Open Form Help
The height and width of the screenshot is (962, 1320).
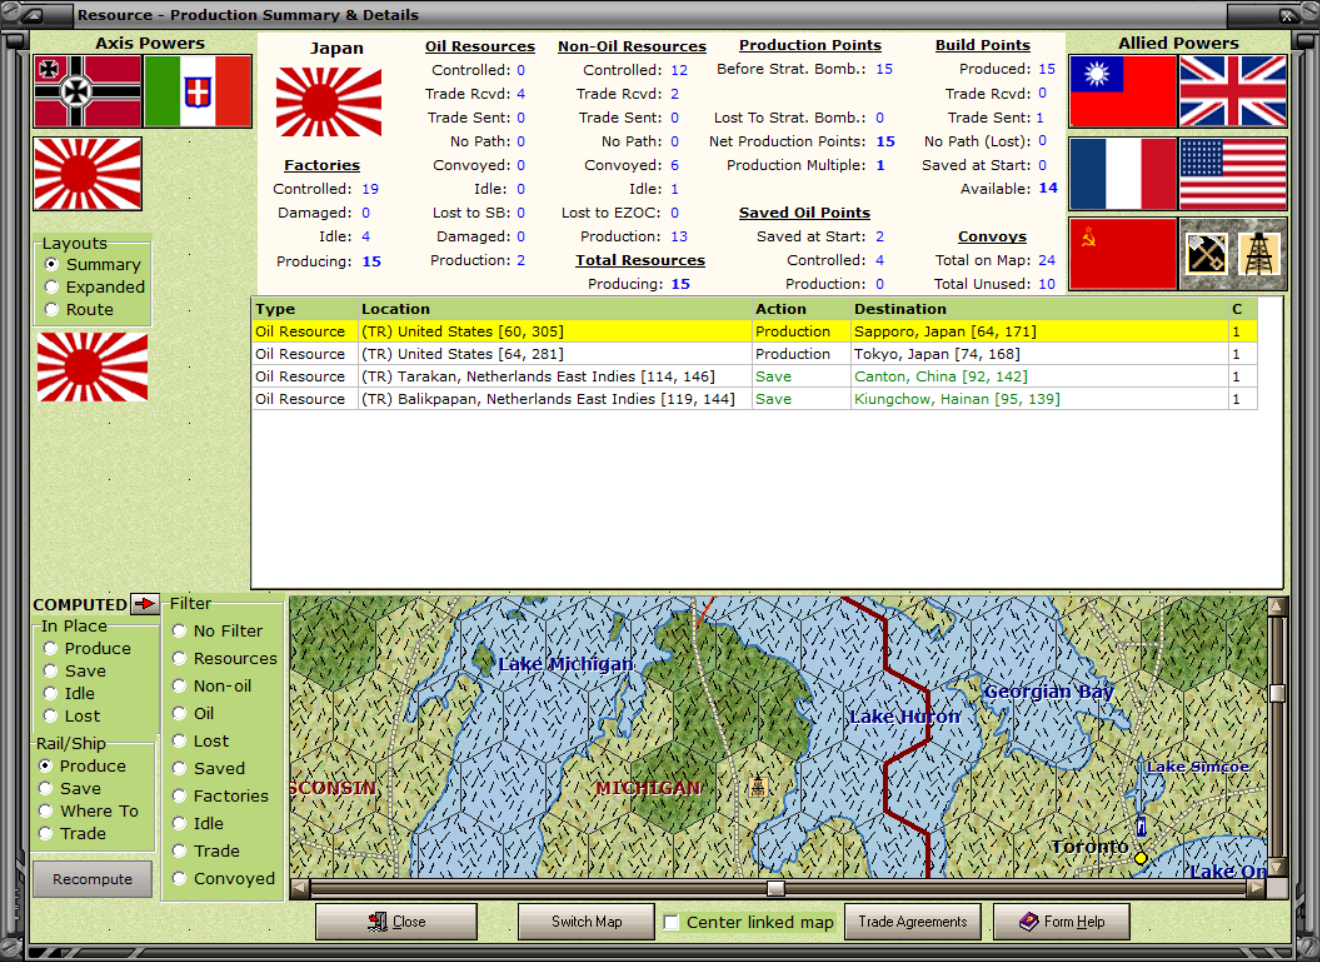coord(1062,921)
